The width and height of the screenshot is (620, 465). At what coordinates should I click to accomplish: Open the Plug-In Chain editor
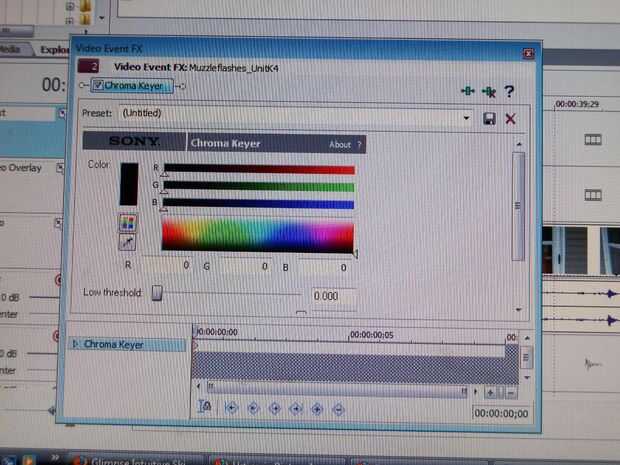[x=467, y=91]
